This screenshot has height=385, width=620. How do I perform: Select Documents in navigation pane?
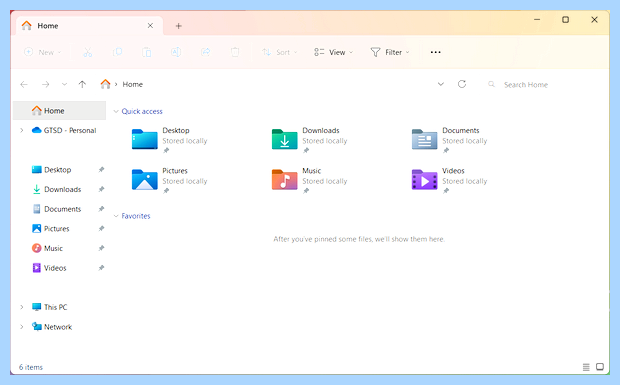56,209
